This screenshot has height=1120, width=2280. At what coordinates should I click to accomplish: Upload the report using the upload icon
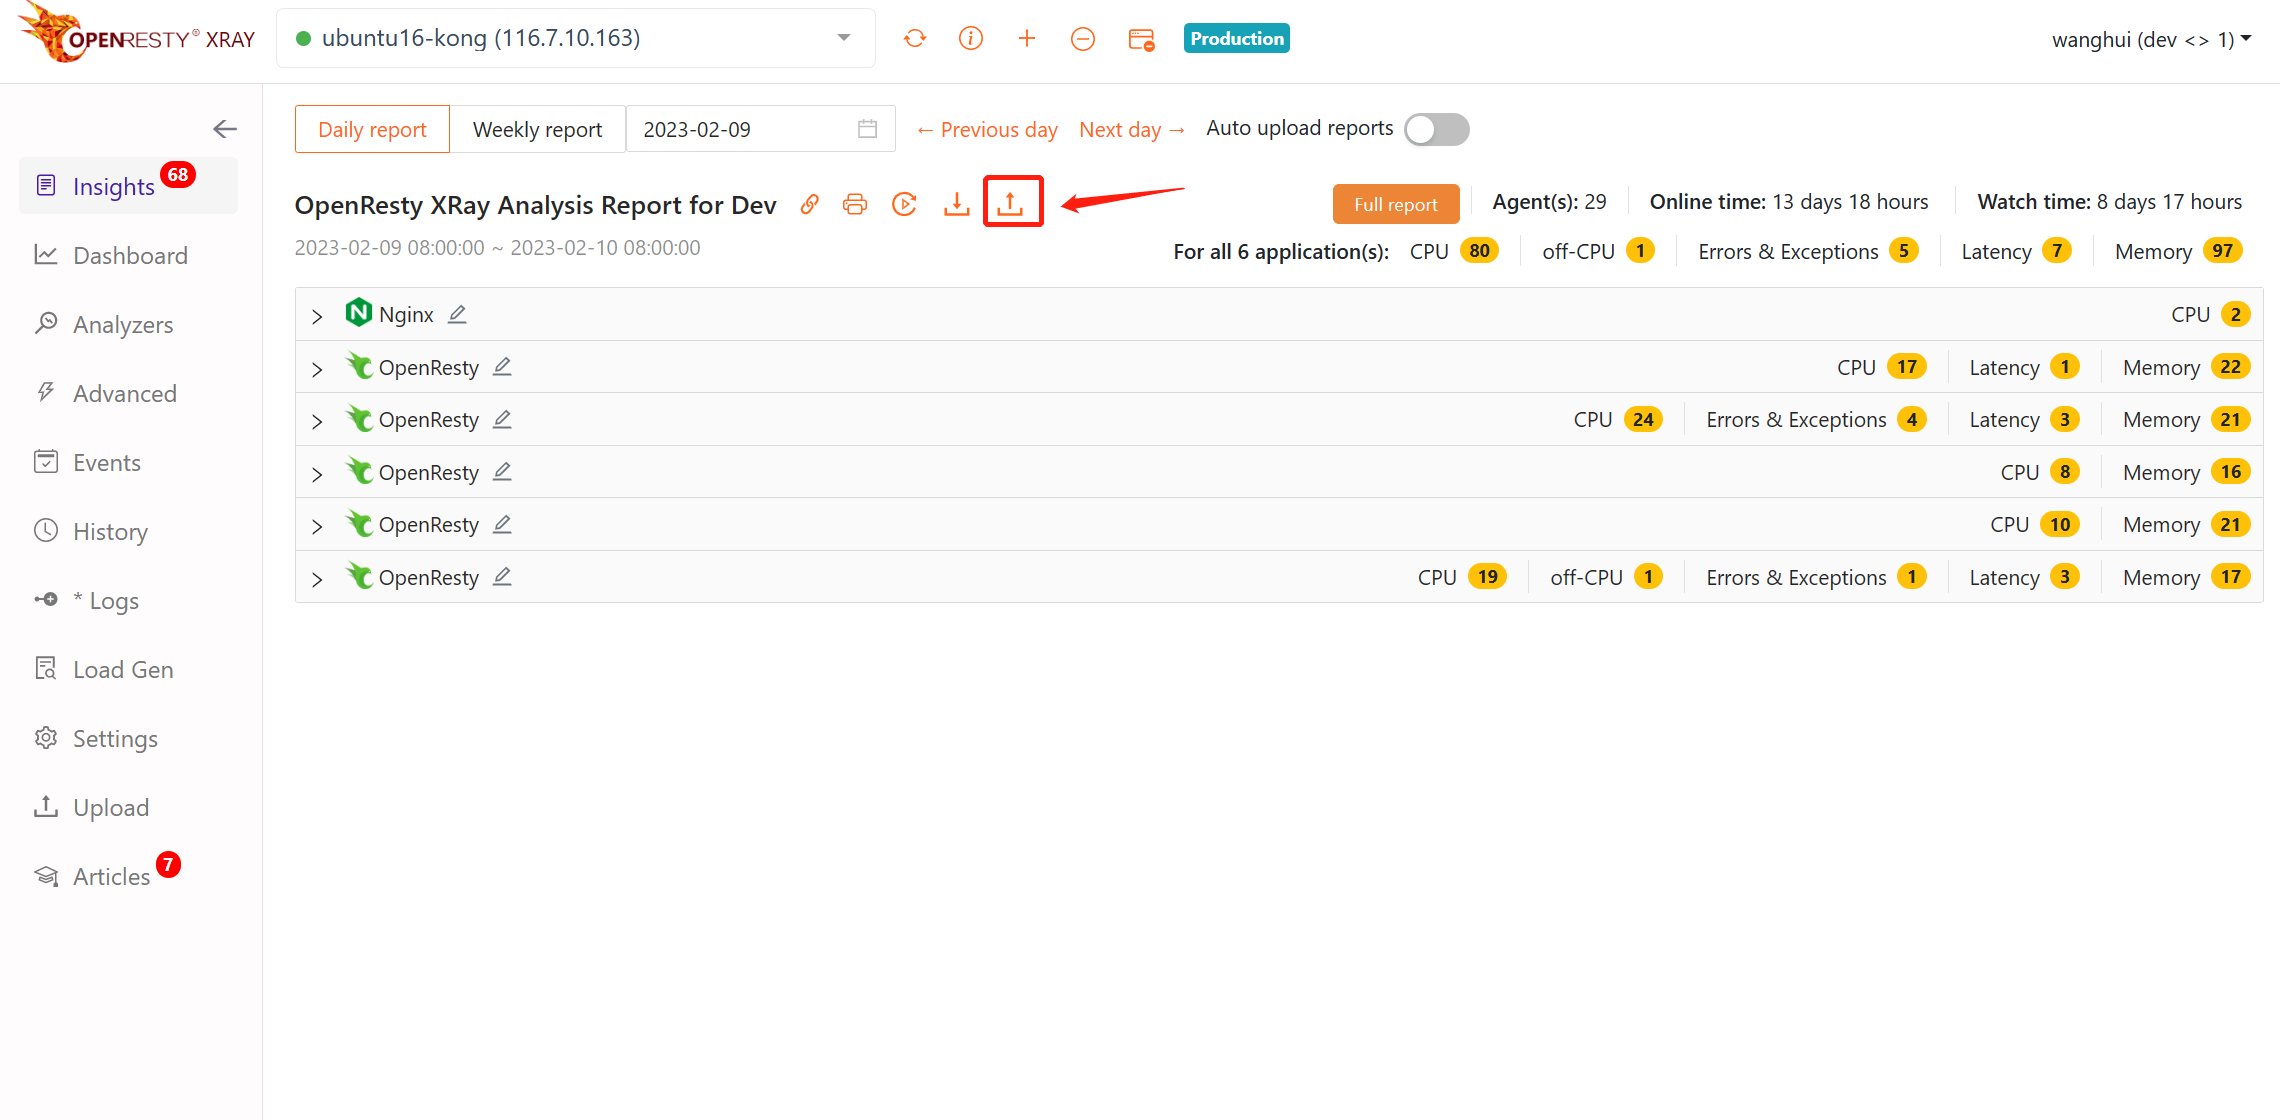[x=1011, y=204]
